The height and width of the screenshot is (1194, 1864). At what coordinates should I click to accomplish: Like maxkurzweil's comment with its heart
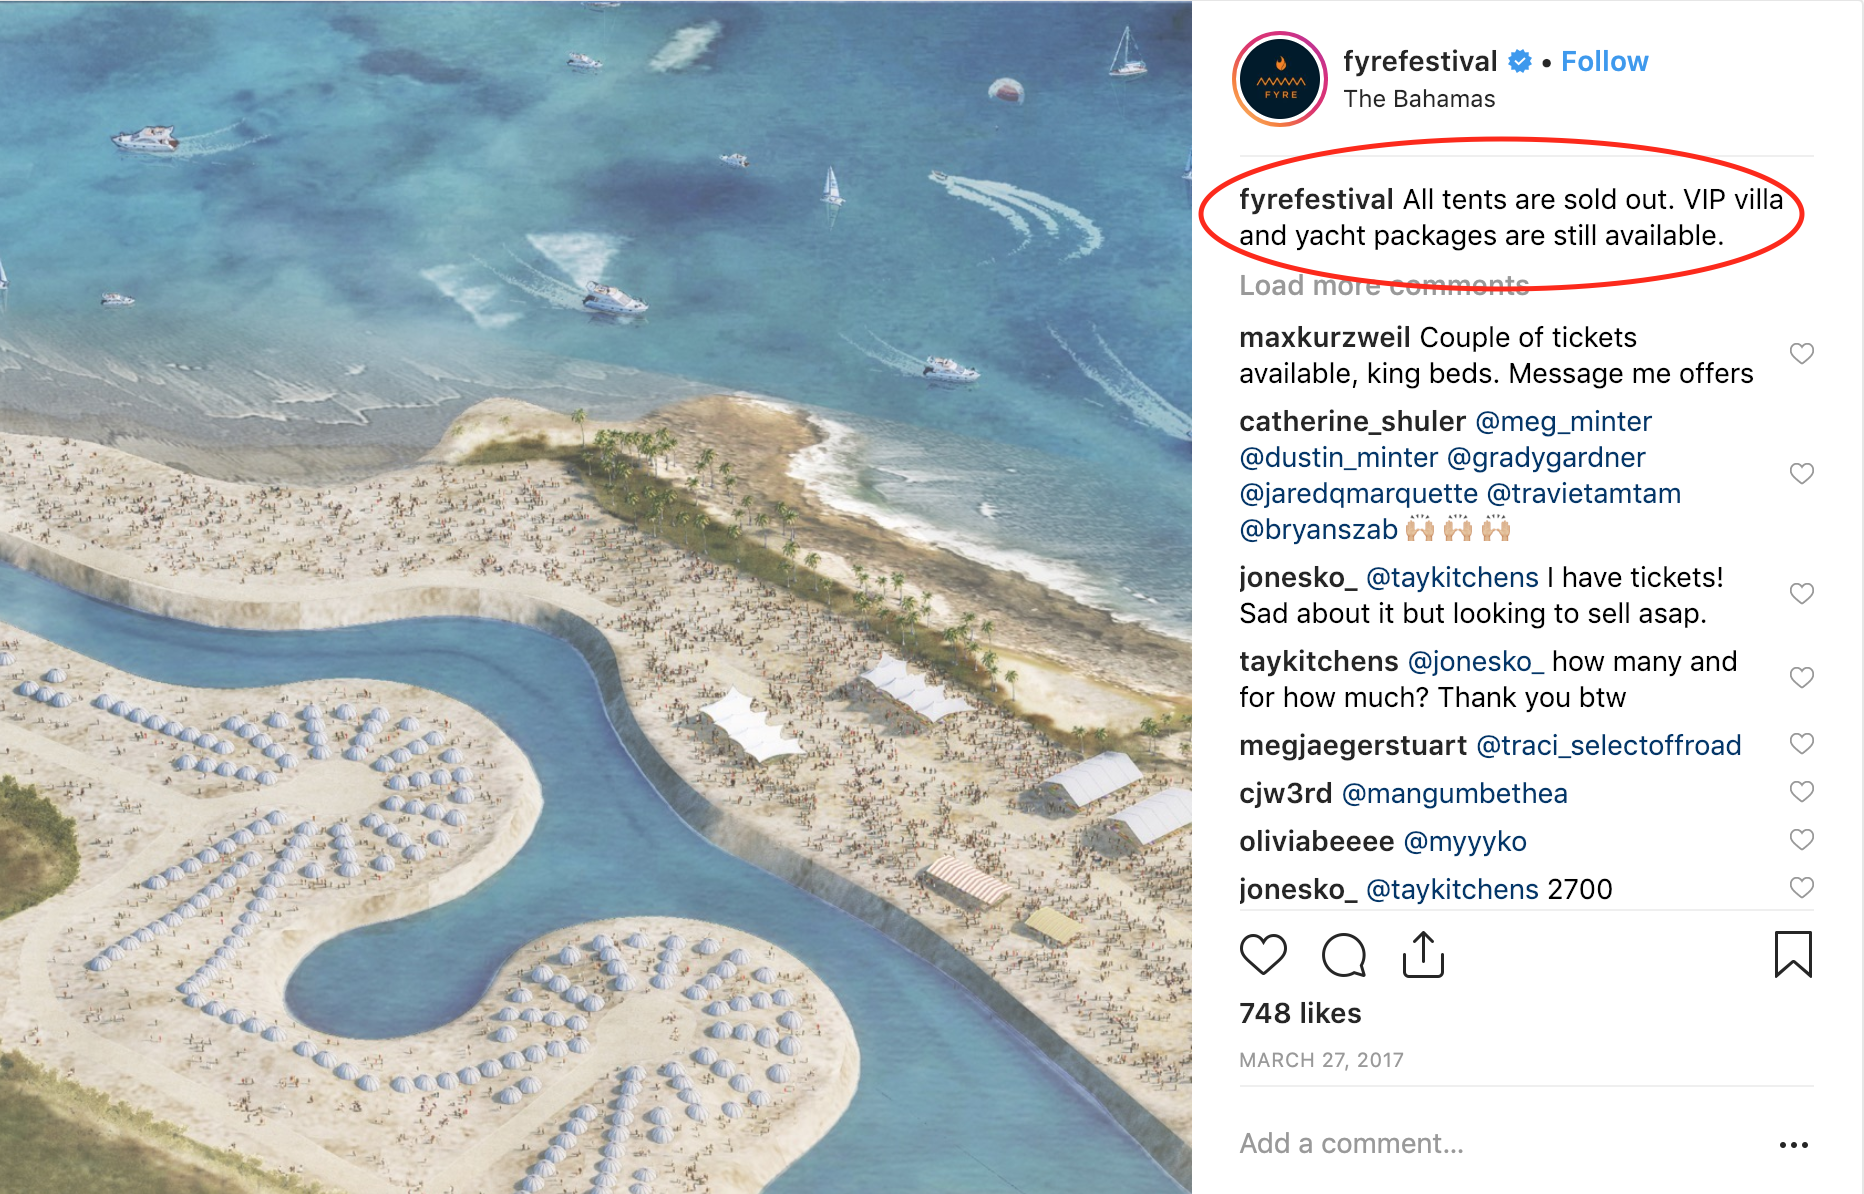coord(1802,353)
